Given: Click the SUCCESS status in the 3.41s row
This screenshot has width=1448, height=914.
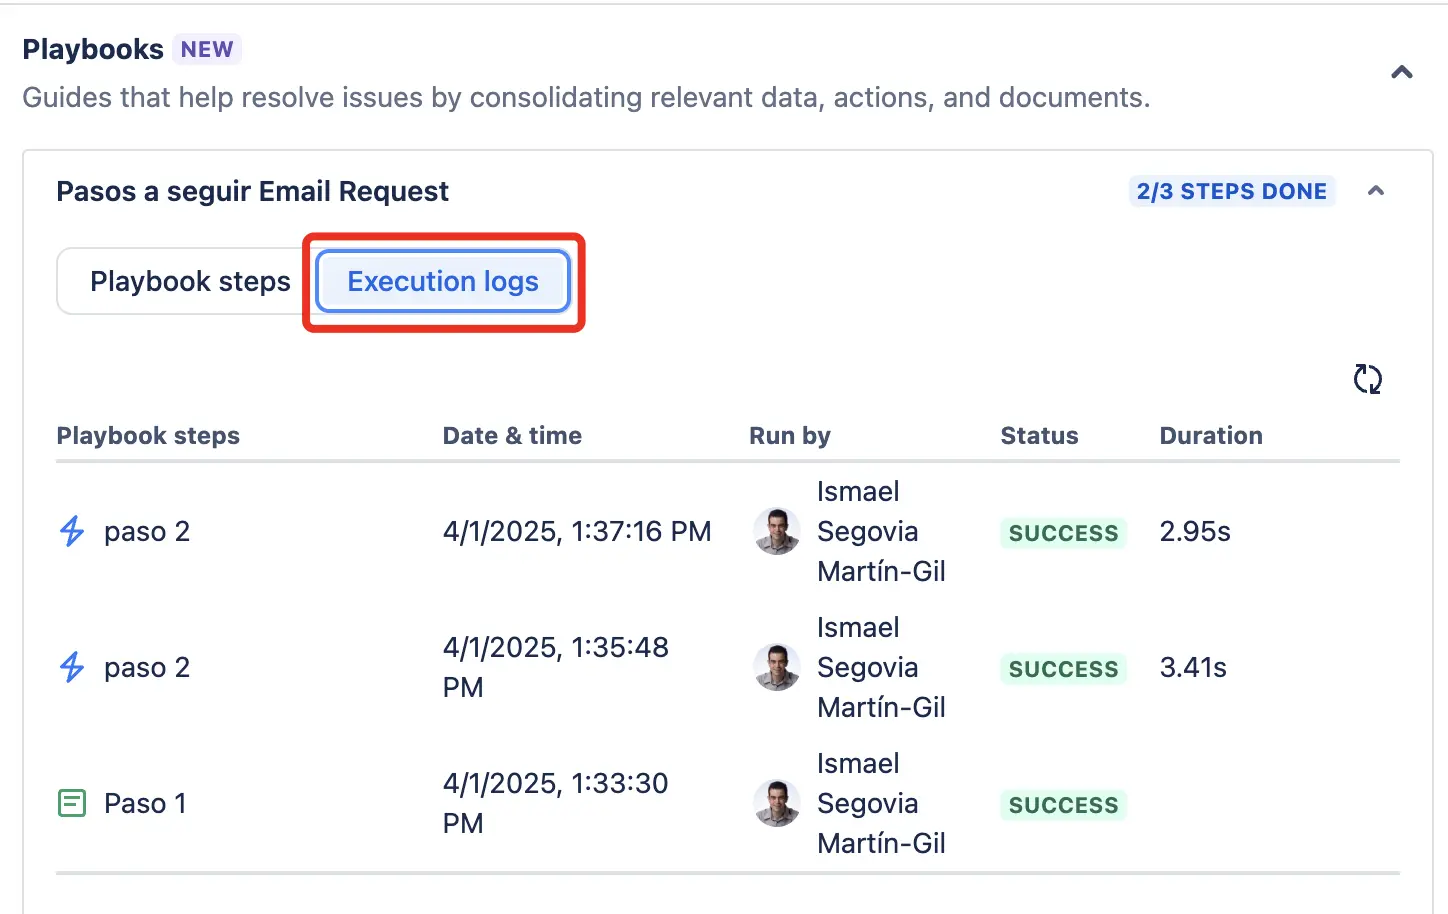Looking at the screenshot, I should [1063, 669].
